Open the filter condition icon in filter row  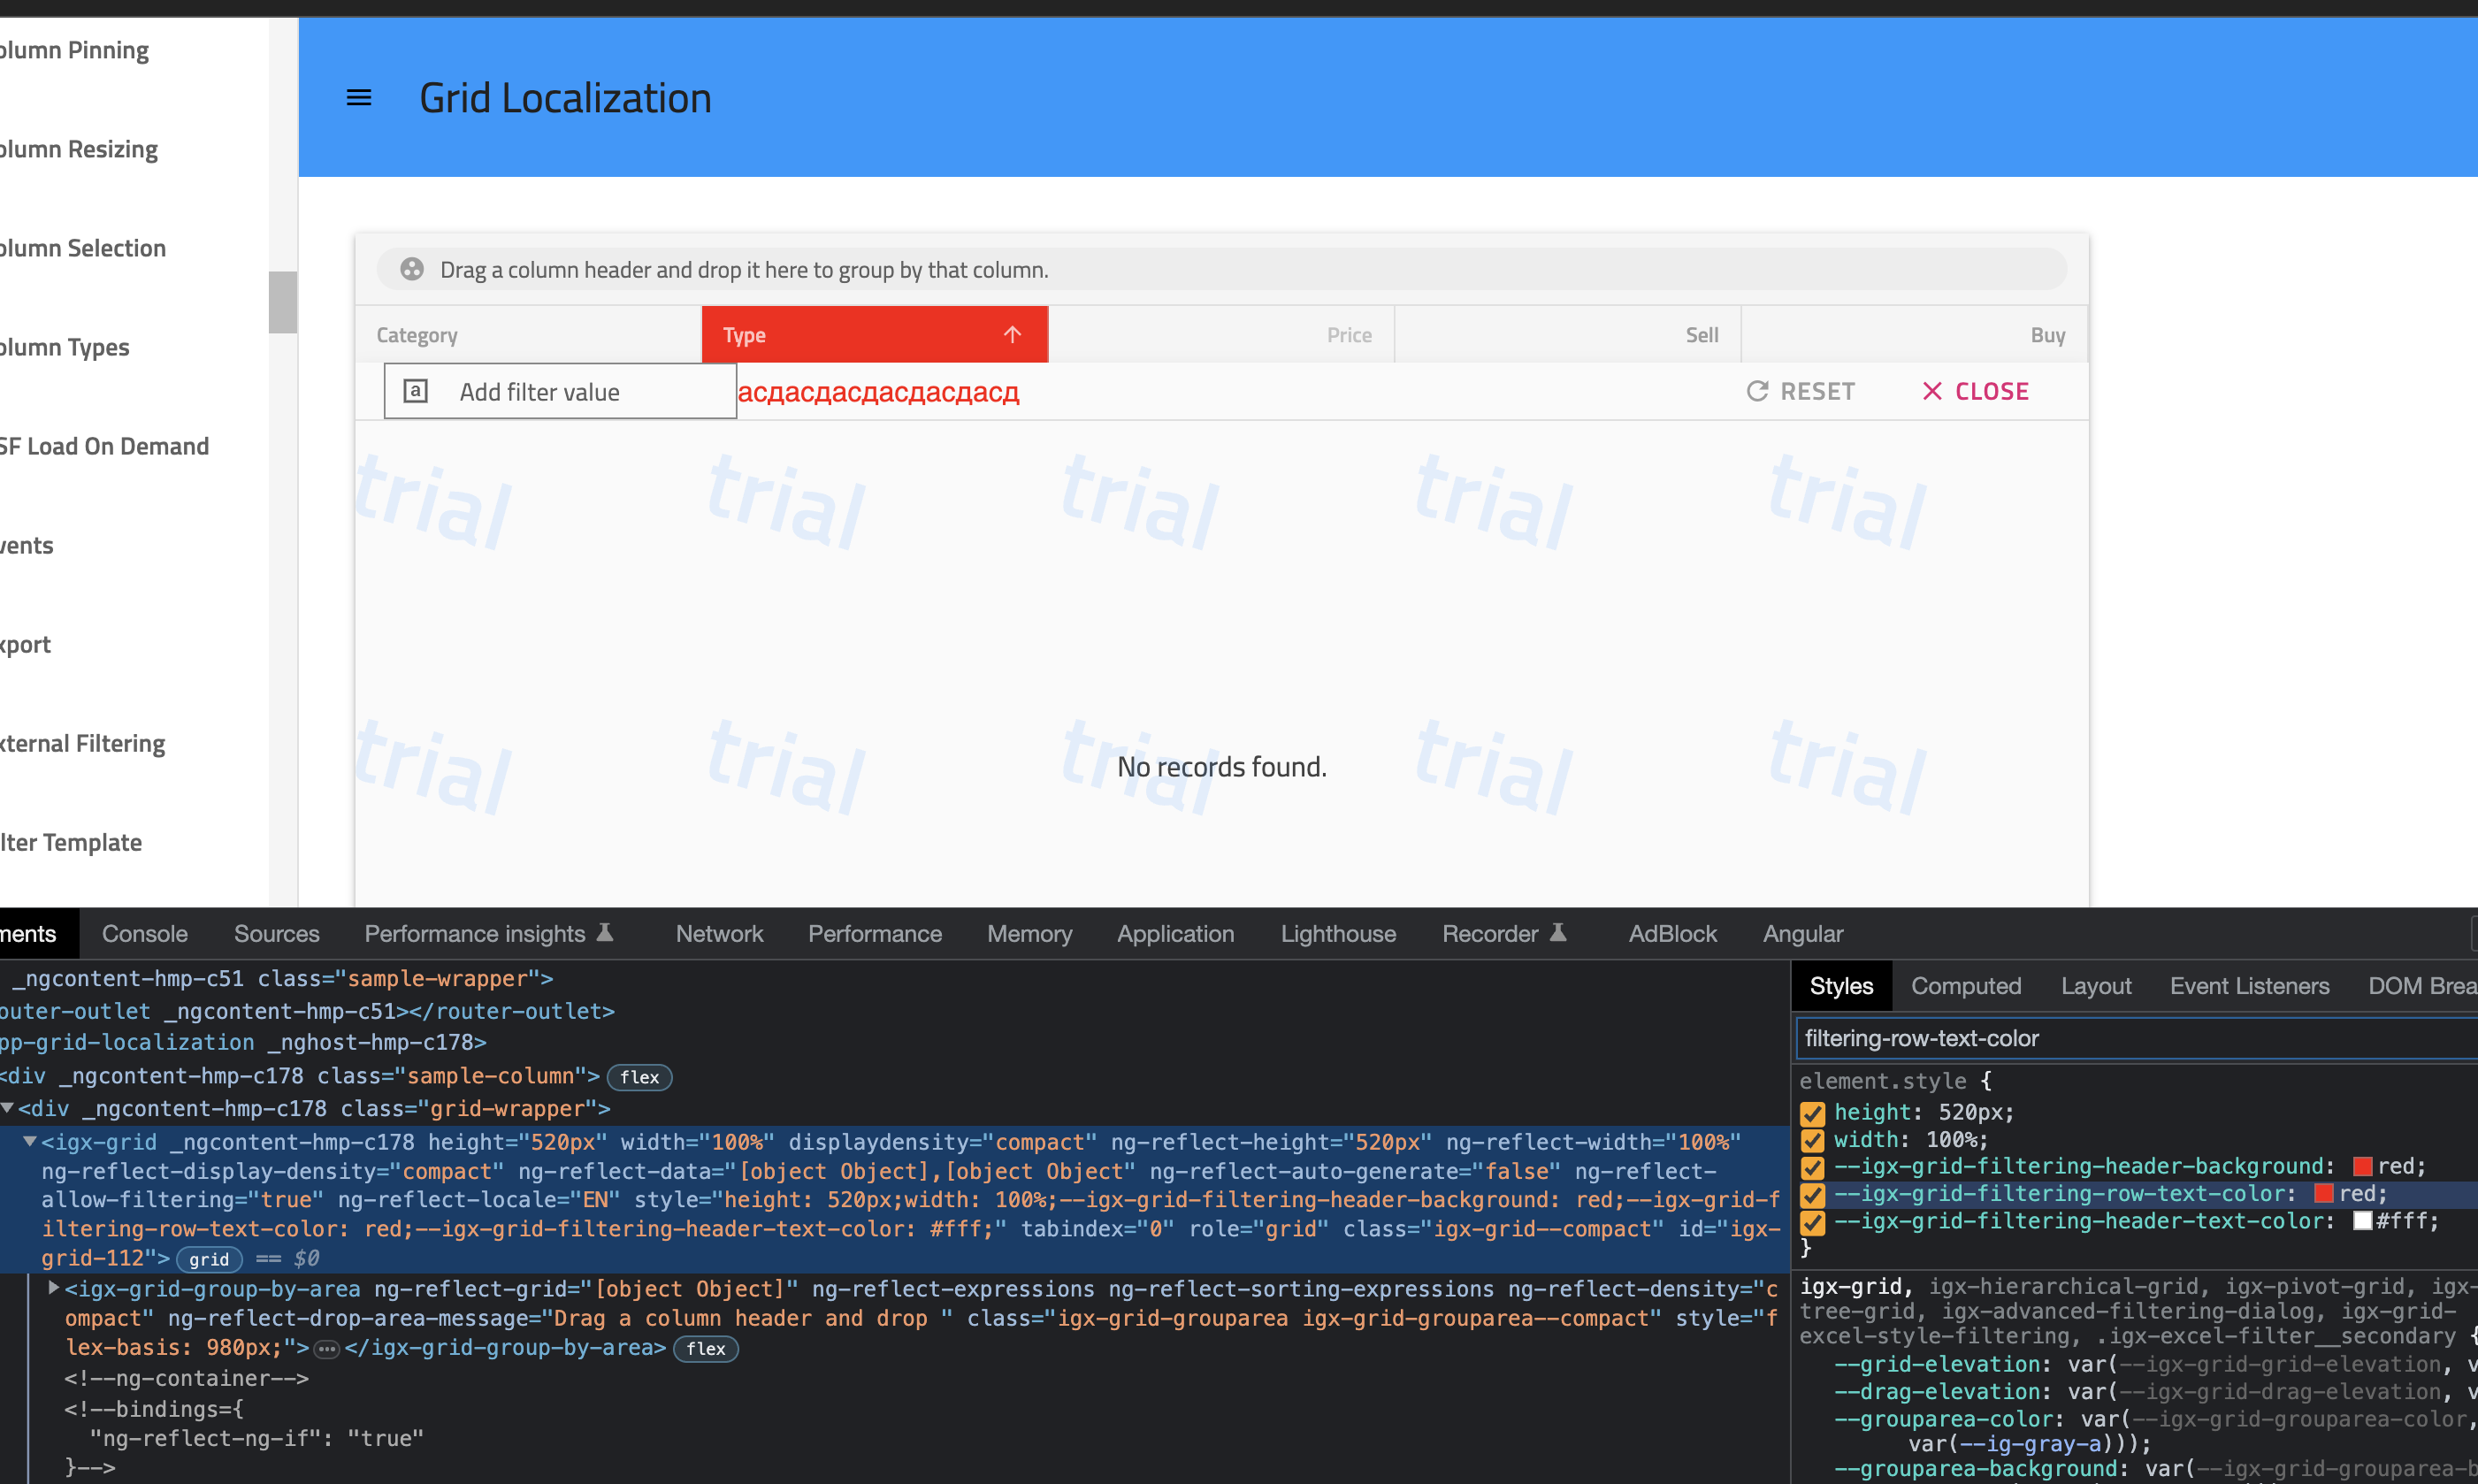(416, 391)
